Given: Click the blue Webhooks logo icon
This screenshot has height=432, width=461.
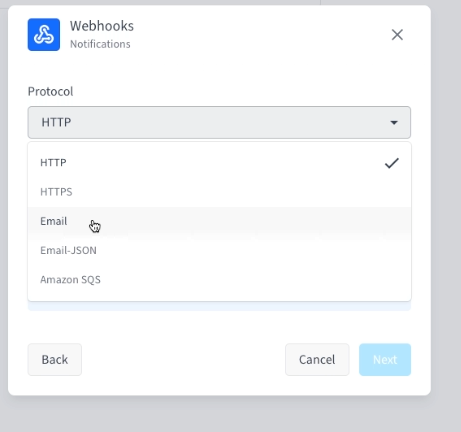Looking at the screenshot, I should pos(44,35).
